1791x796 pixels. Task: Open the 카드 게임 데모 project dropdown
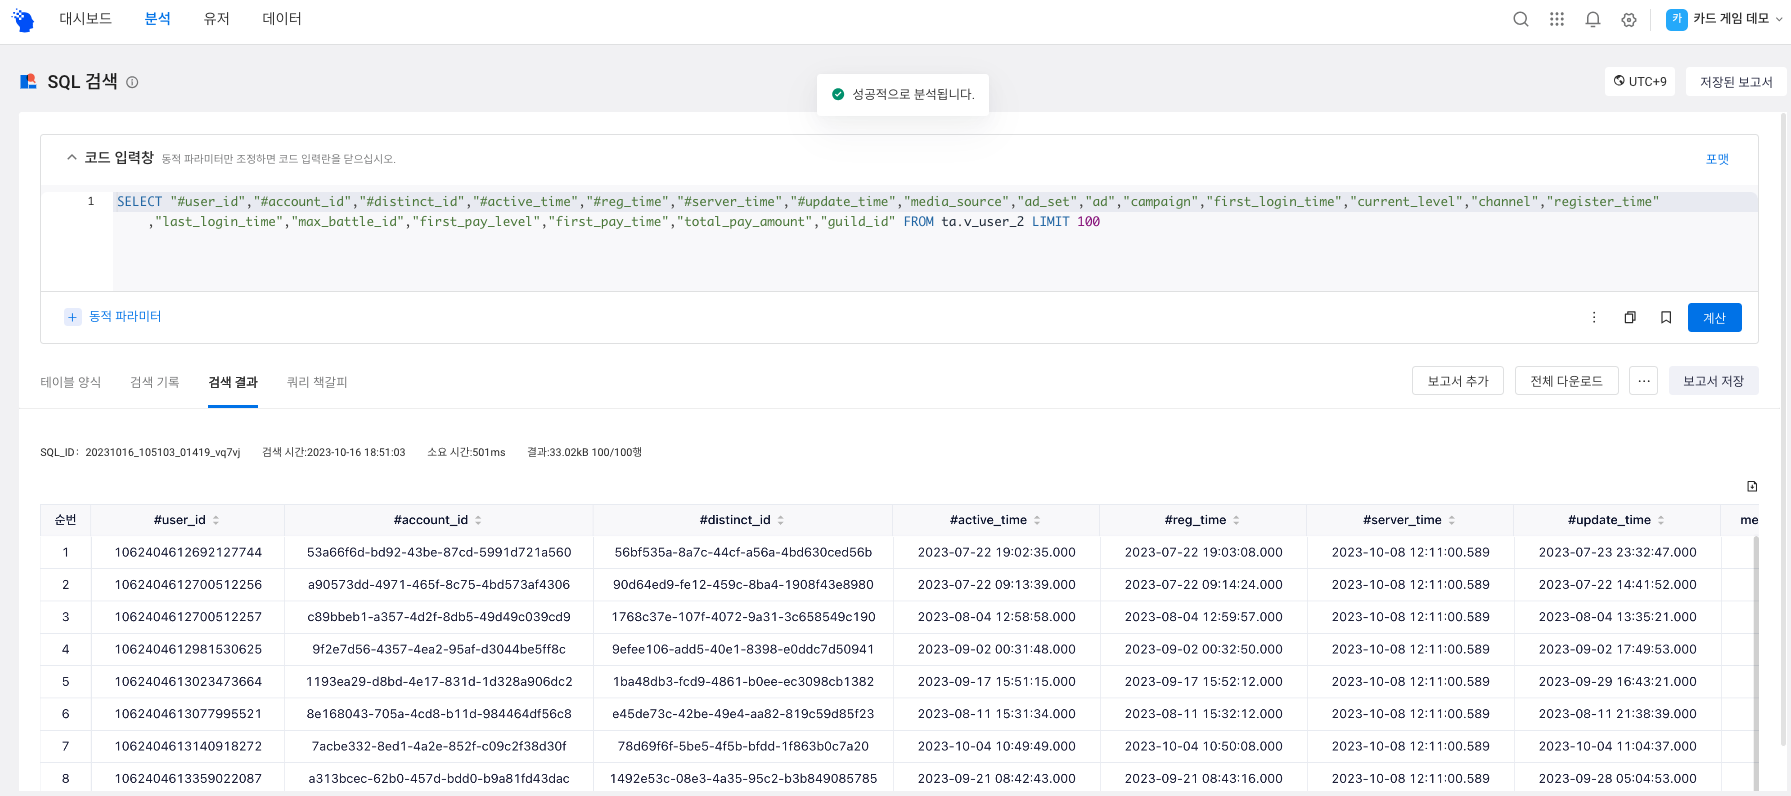tap(1725, 19)
